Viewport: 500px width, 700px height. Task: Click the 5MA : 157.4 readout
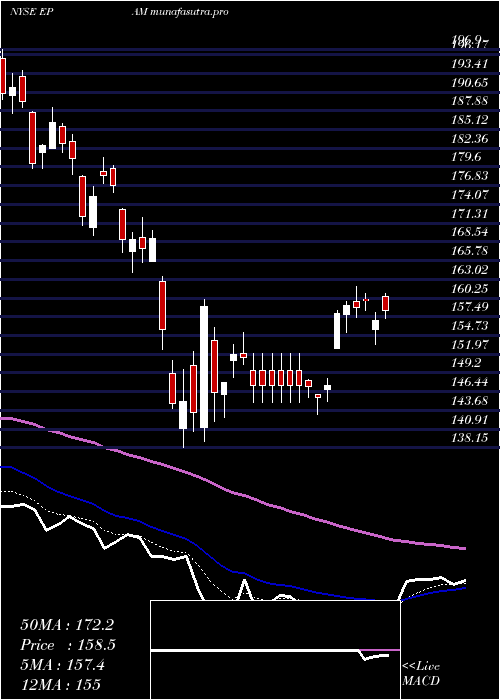pos(62,665)
